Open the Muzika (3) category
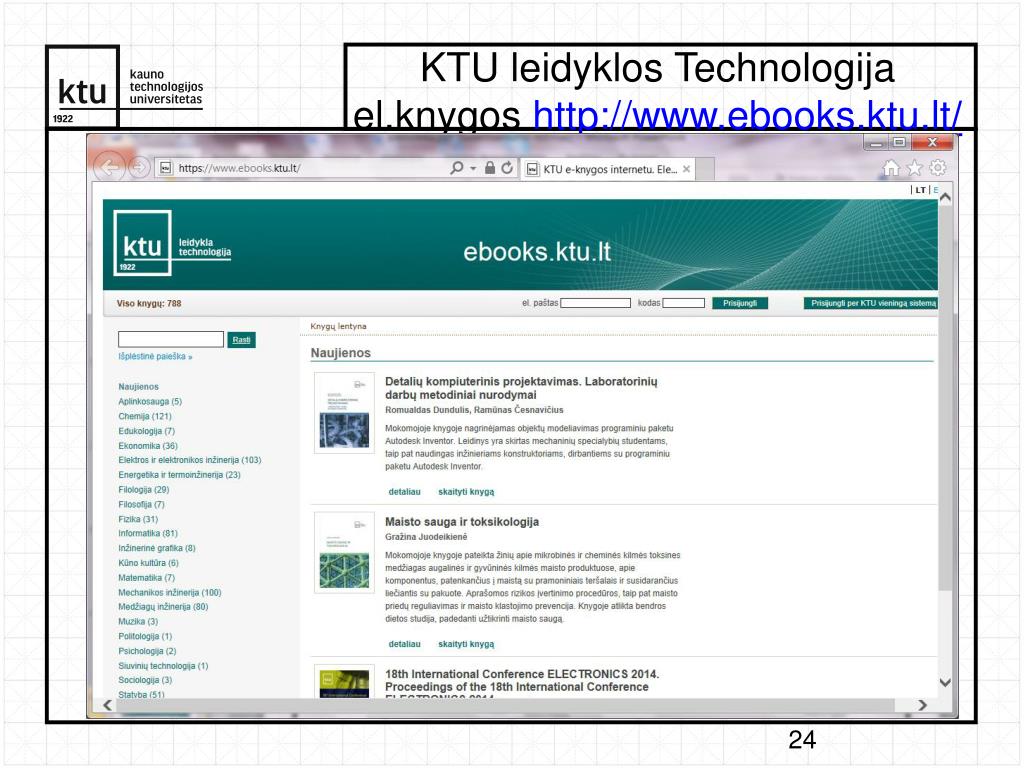The width and height of the screenshot is (1024, 768). pyautogui.click(x=138, y=622)
